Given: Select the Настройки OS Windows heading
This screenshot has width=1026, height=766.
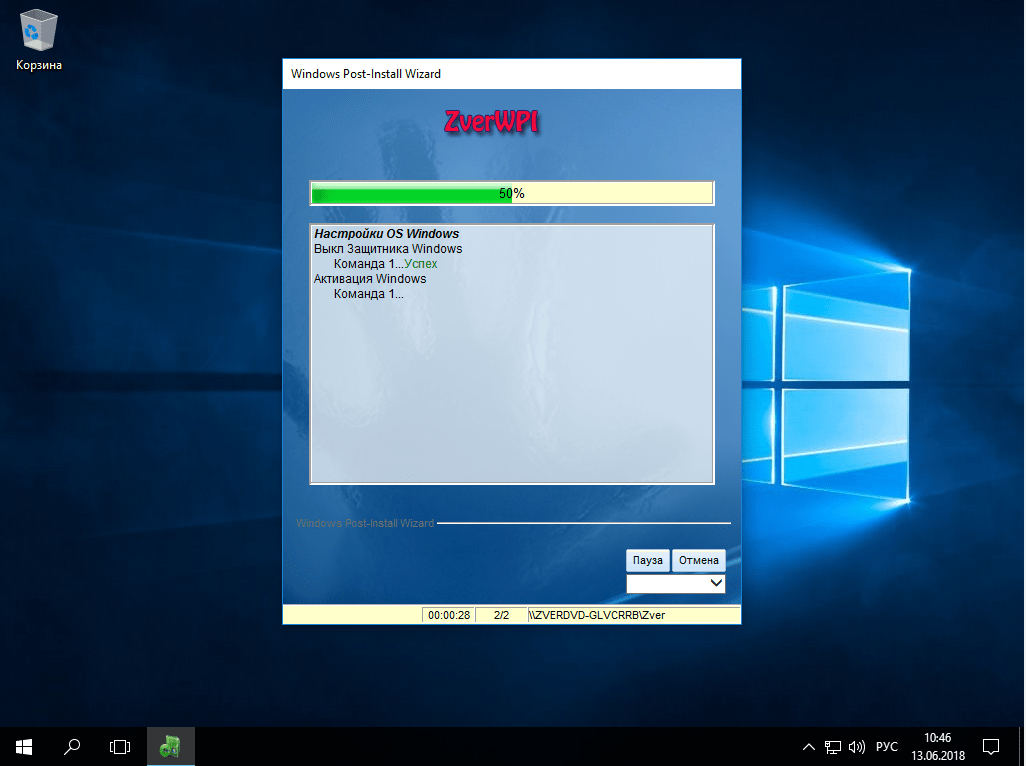Looking at the screenshot, I should point(386,234).
